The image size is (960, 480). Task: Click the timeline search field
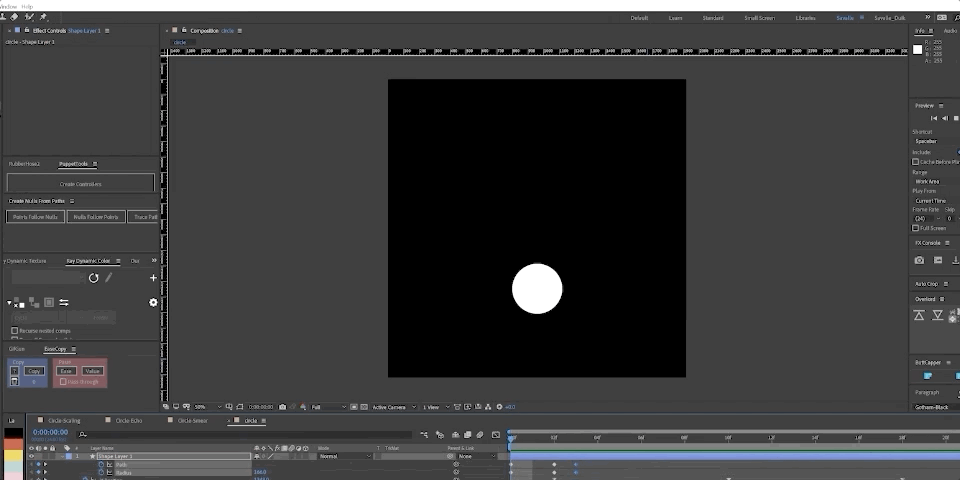[x=245, y=435]
